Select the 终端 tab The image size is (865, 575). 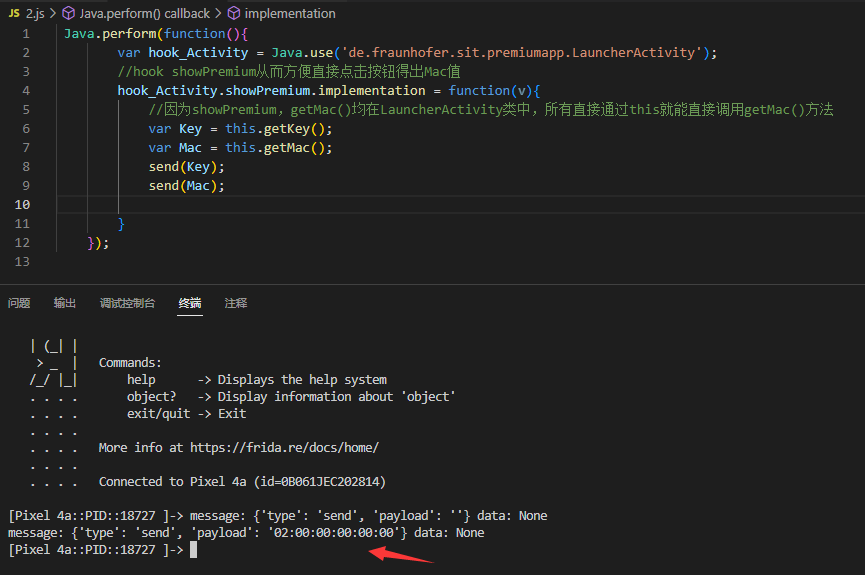click(190, 303)
